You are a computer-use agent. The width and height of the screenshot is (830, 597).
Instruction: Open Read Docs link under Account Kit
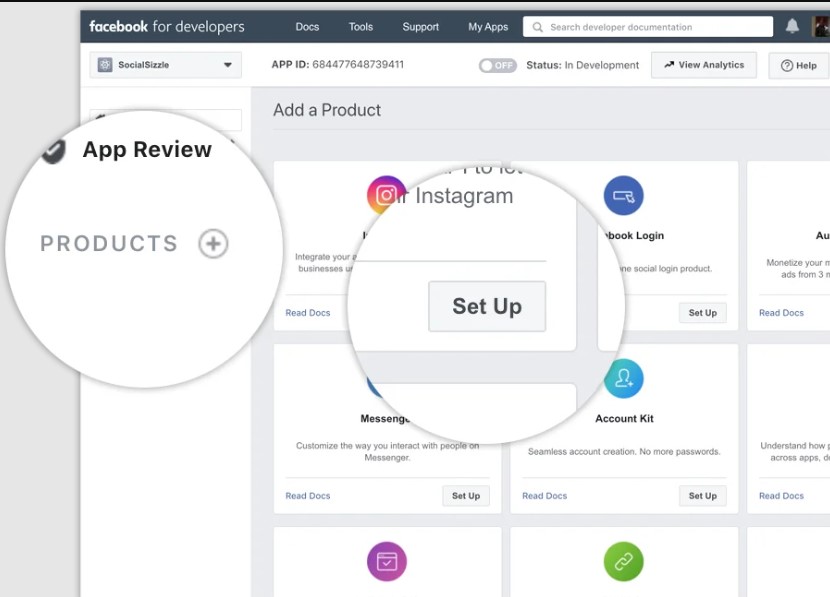click(x=544, y=496)
